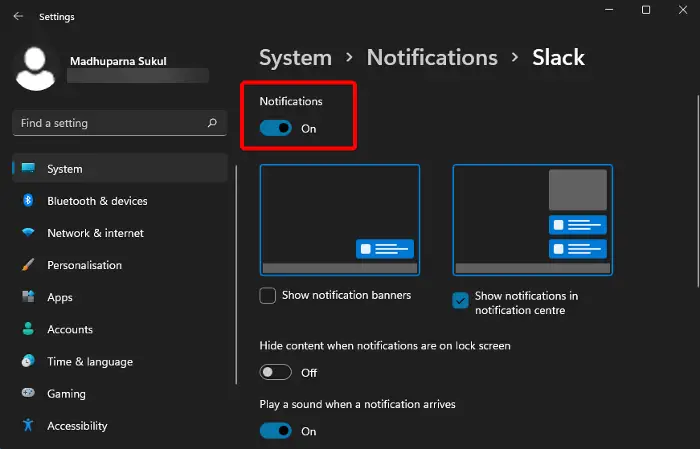Uncheck Show notifications in notification centre

[460, 300]
